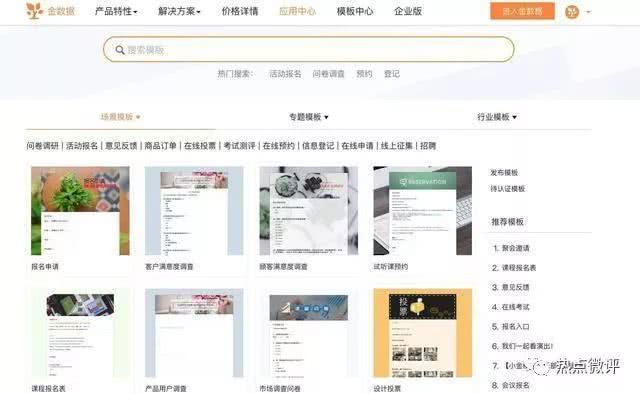This screenshot has height=394, width=640.
Task: Filter by 在线投票 category
Action: [x=200, y=146]
